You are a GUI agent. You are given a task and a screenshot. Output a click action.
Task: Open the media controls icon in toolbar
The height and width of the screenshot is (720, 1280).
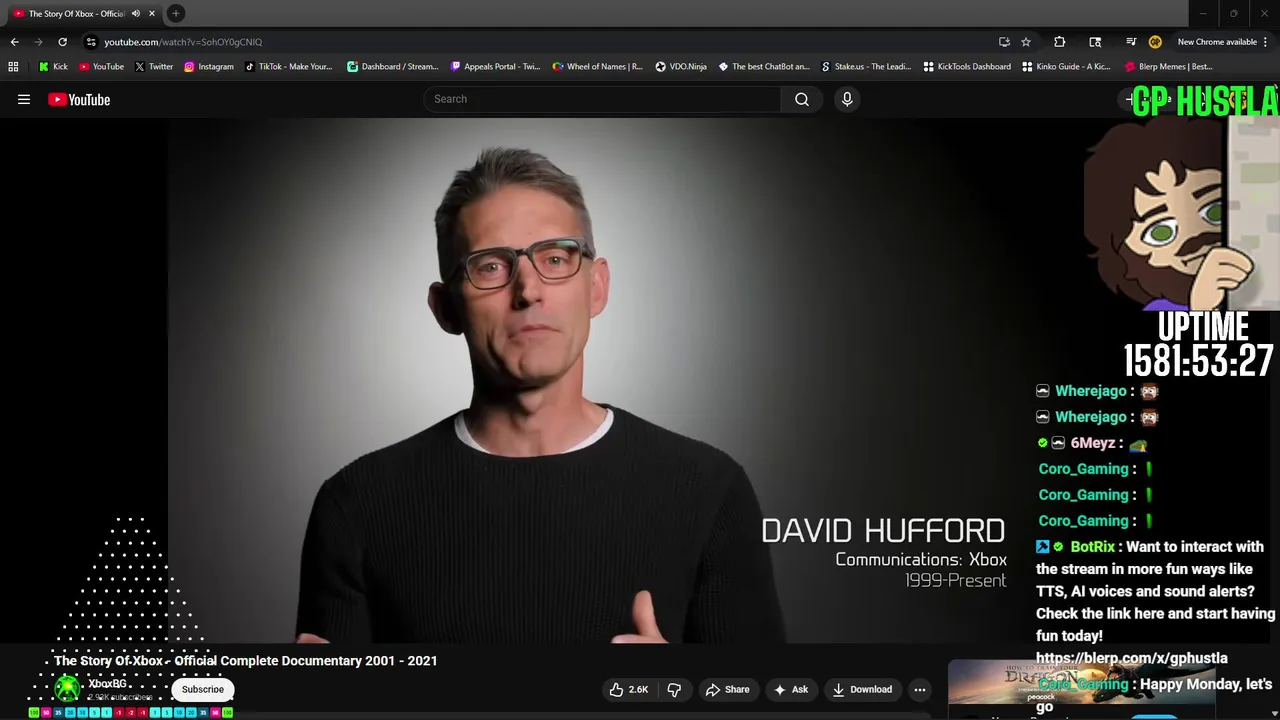[1131, 42]
